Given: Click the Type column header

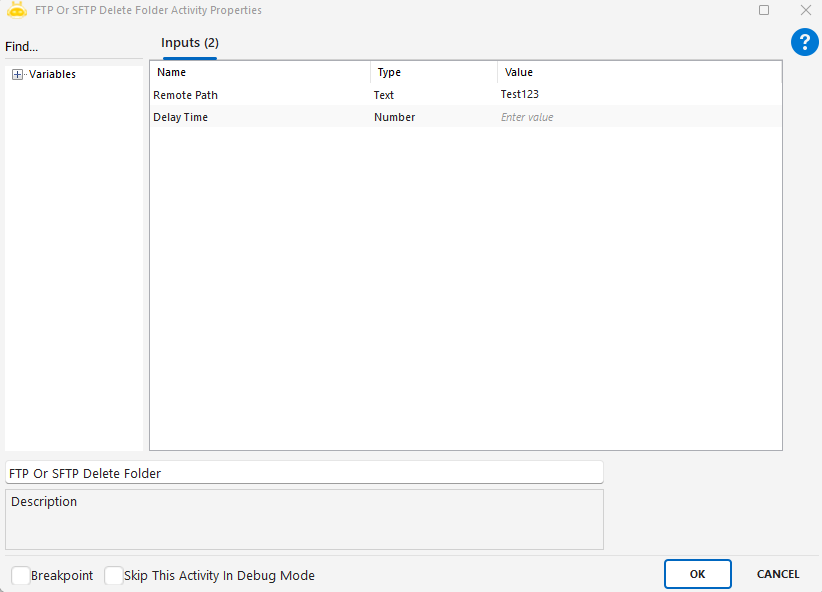Looking at the screenshot, I should (433, 72).
